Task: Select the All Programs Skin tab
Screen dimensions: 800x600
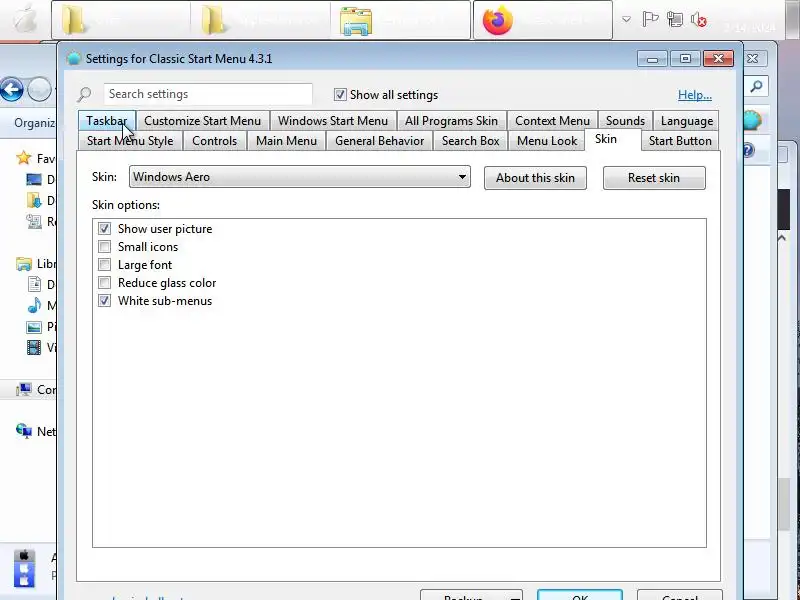Action: (451, 121)
